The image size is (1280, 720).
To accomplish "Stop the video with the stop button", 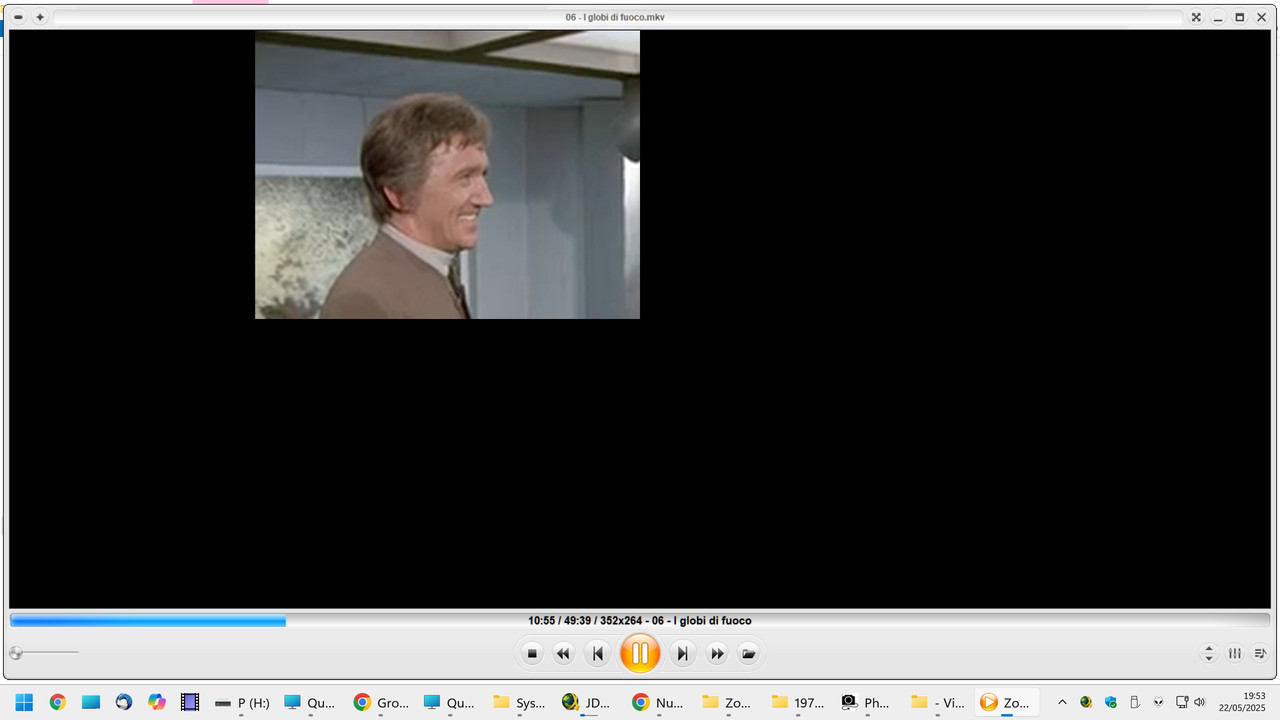I will [532, 654].
